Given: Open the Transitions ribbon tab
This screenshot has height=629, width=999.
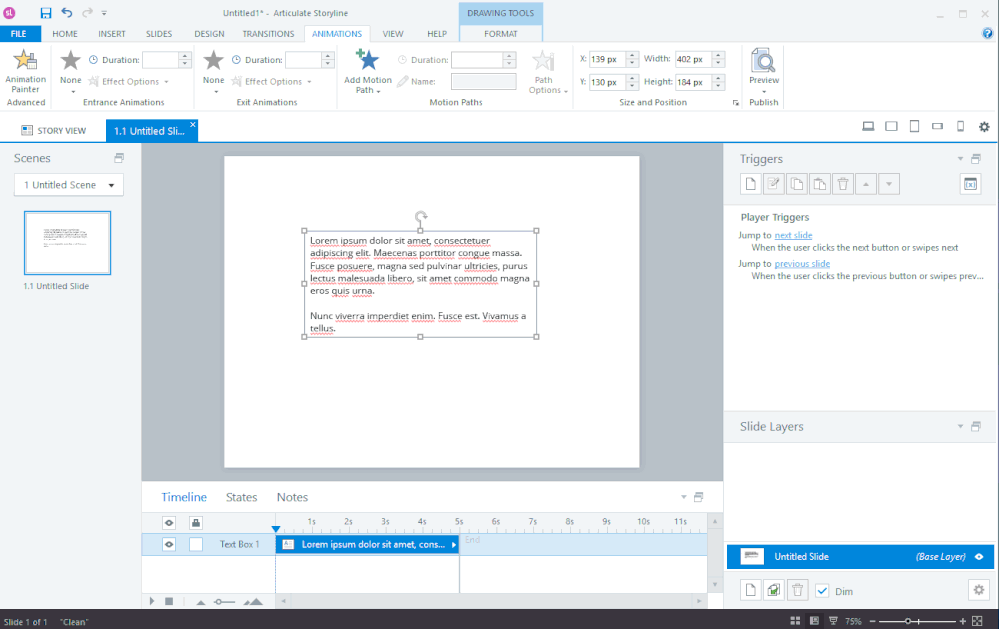Looking at the screenshot, I should coord(268,34).
